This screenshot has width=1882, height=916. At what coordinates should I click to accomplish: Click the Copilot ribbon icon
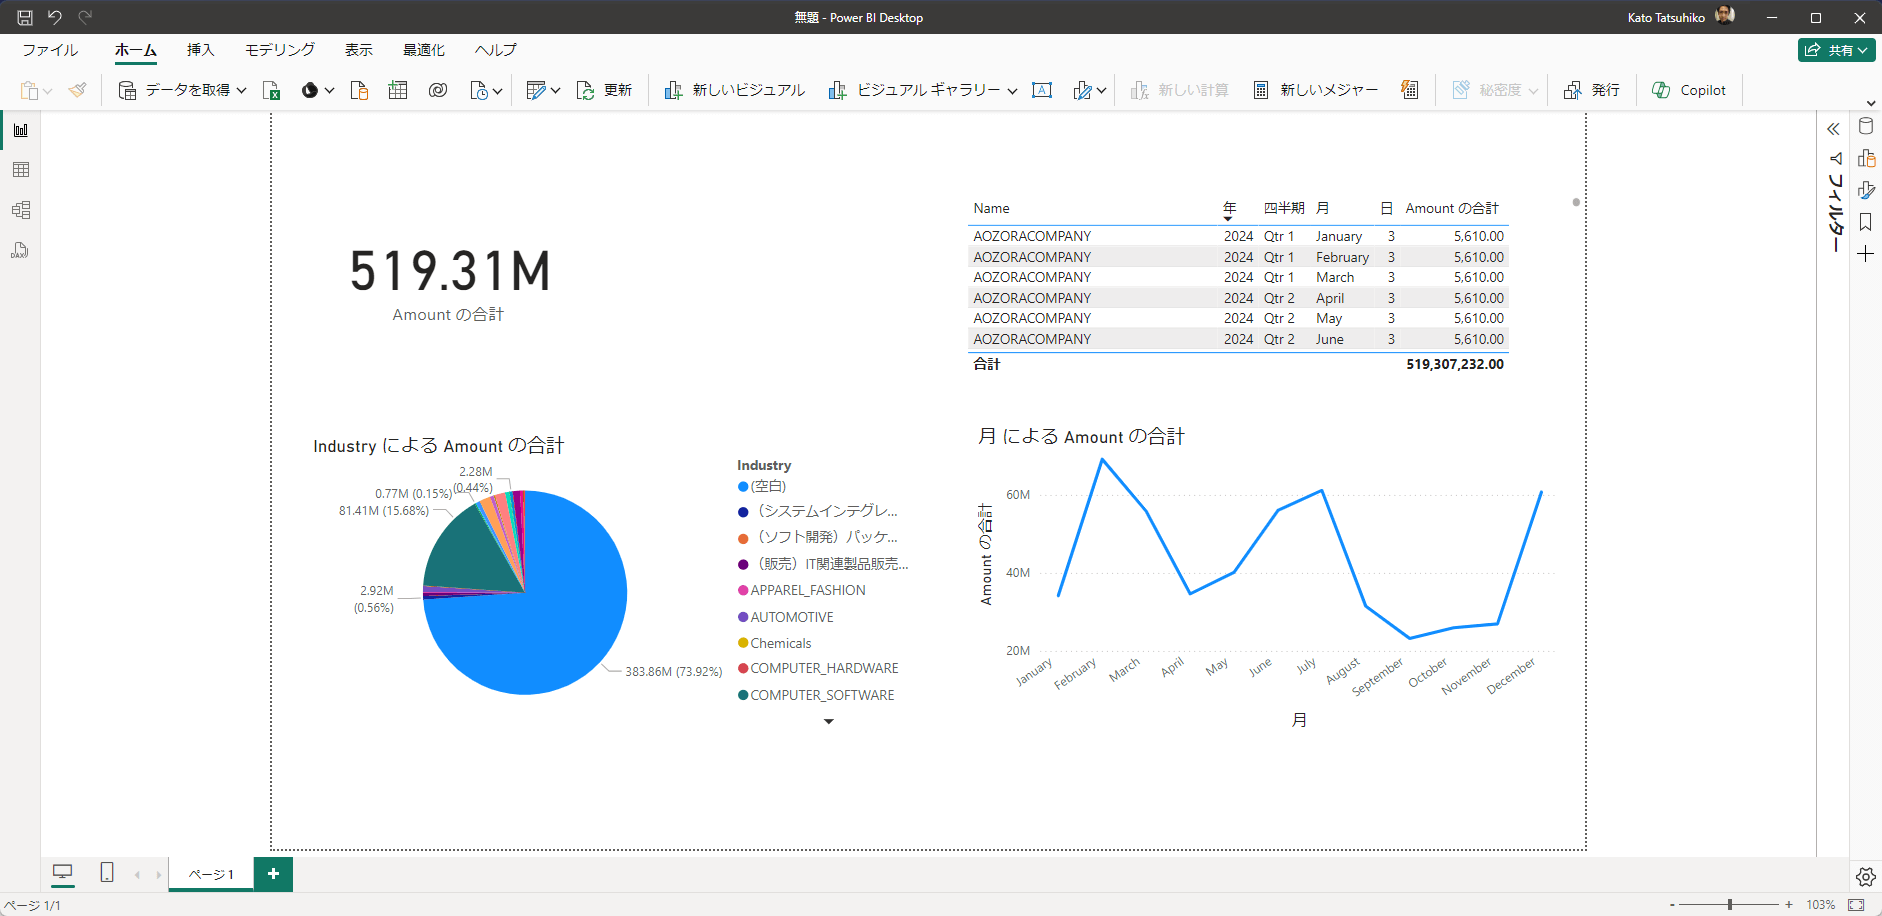[x=1689, y=90]
